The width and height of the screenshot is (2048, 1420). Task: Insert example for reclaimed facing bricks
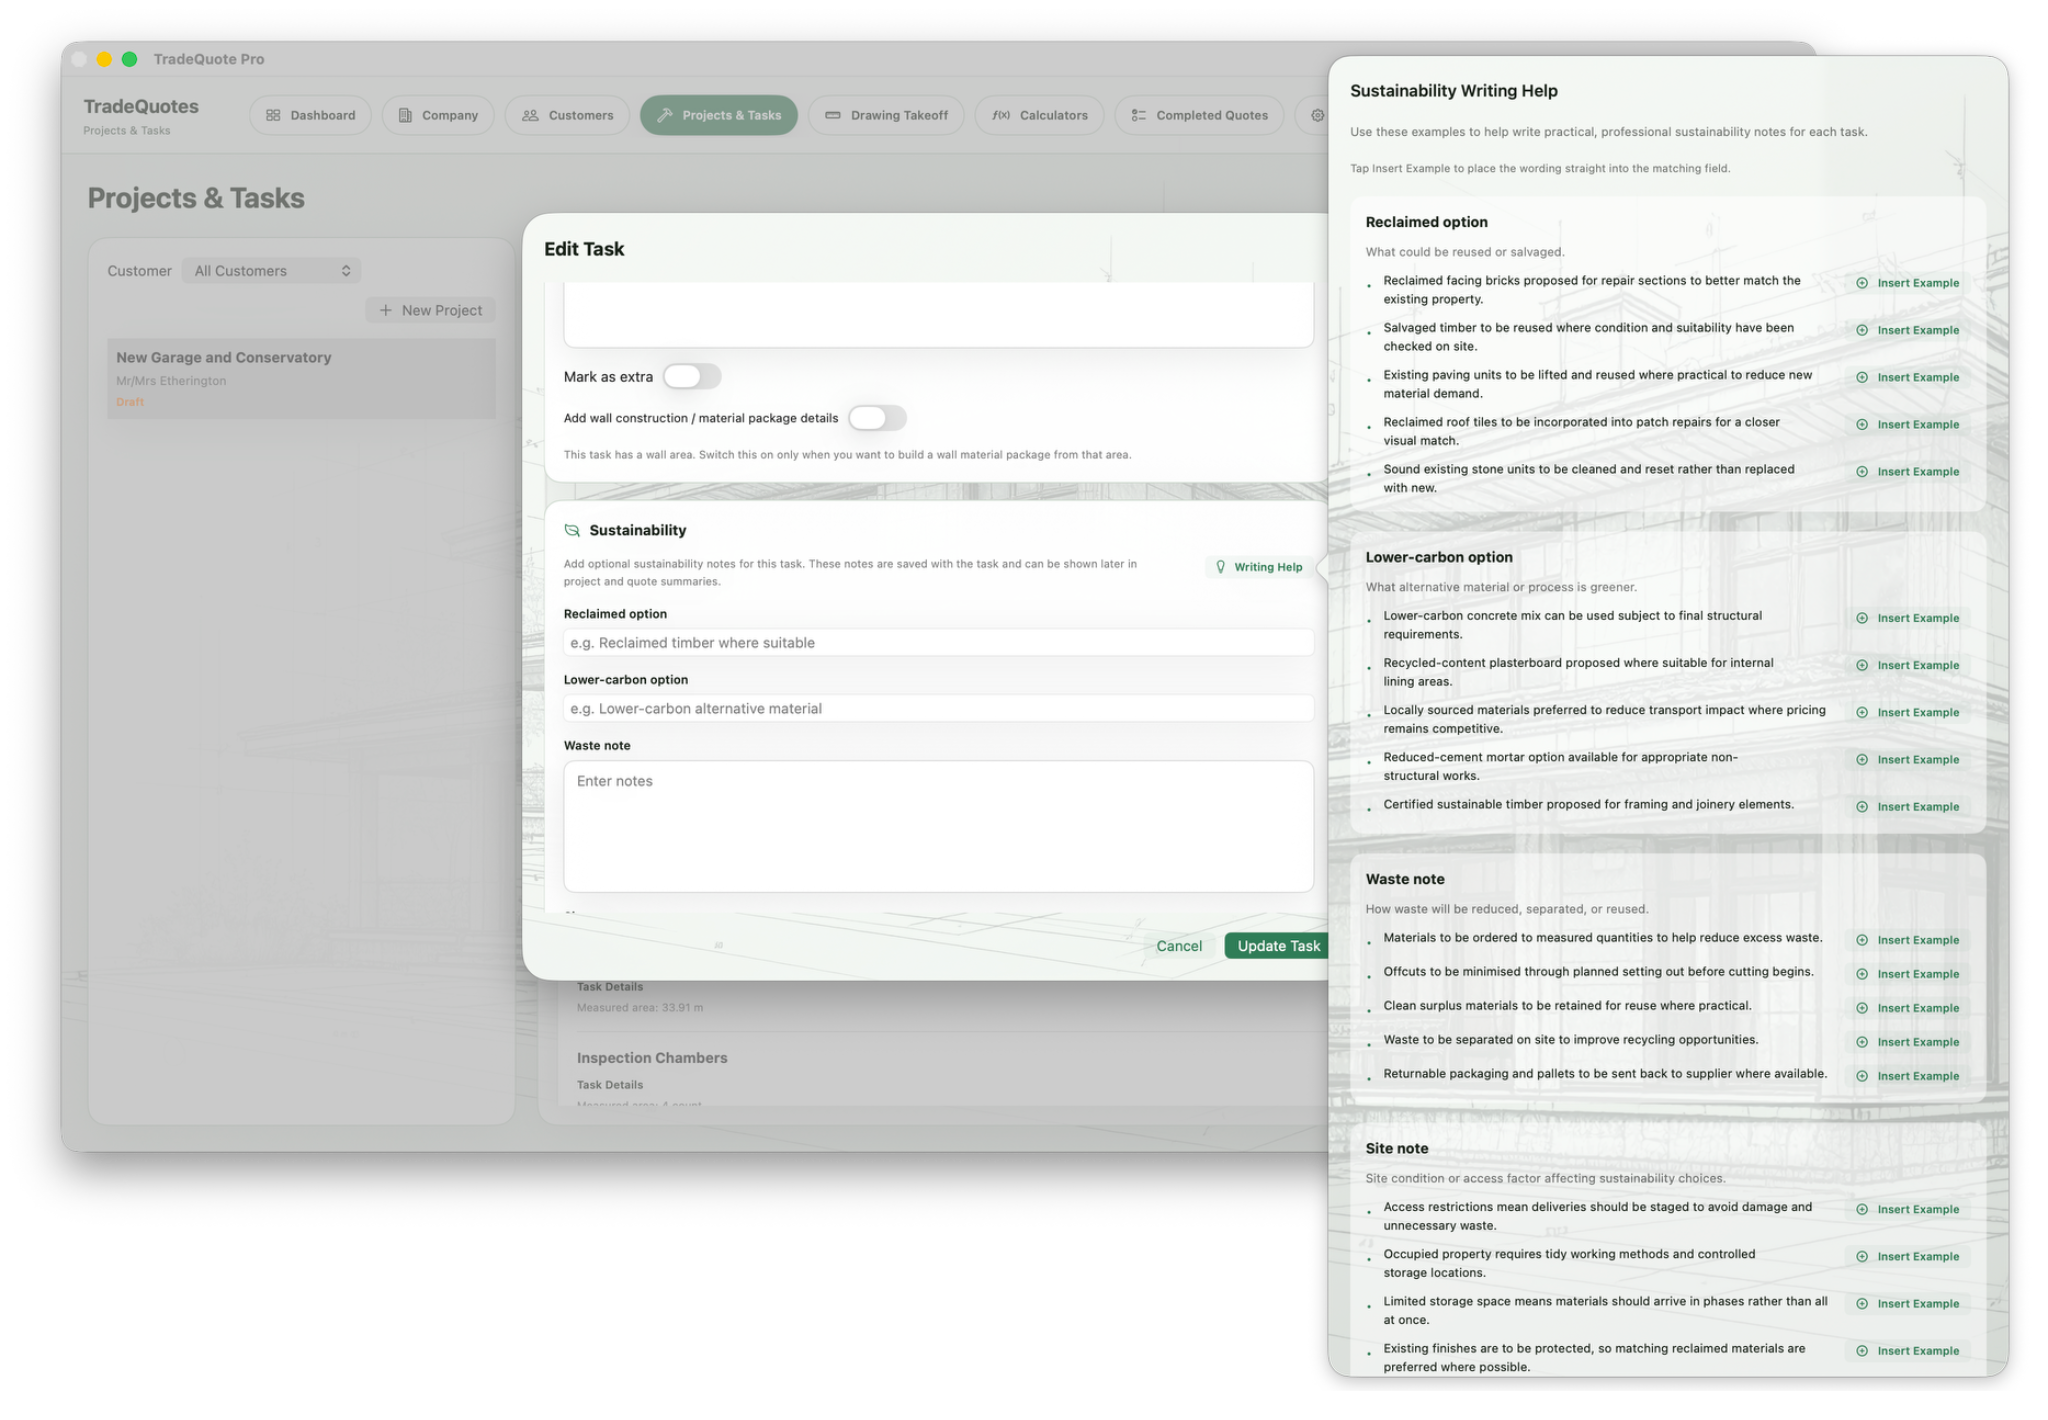(1908, 283)
